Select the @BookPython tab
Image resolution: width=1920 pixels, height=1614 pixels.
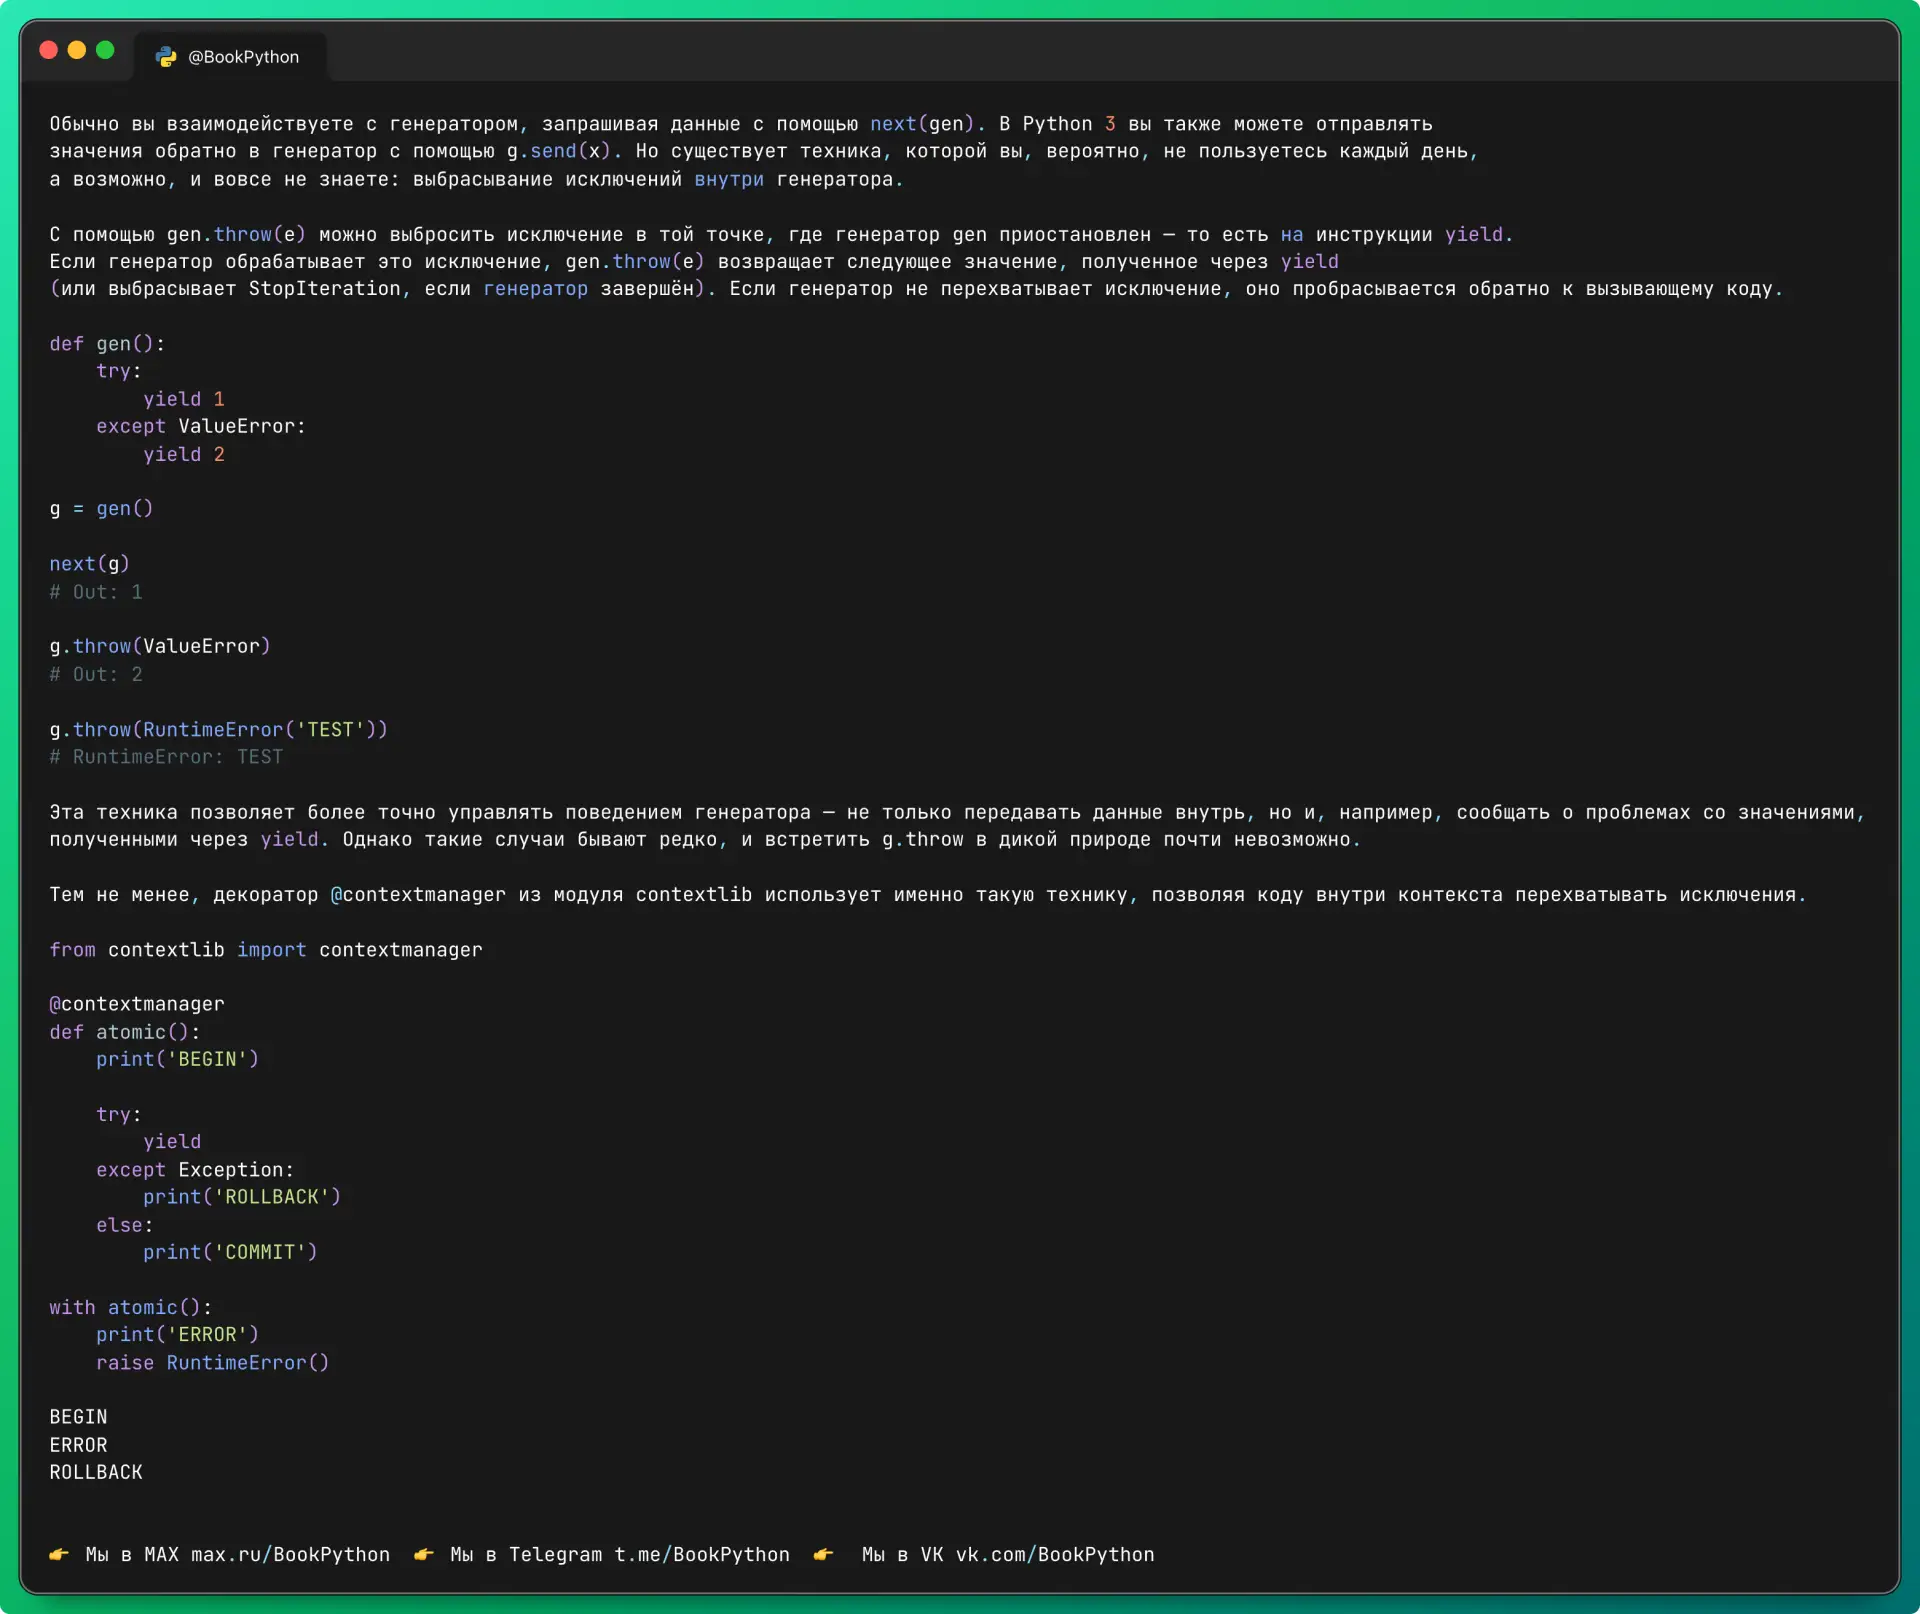pyautogui.click(x=231, y=57)
